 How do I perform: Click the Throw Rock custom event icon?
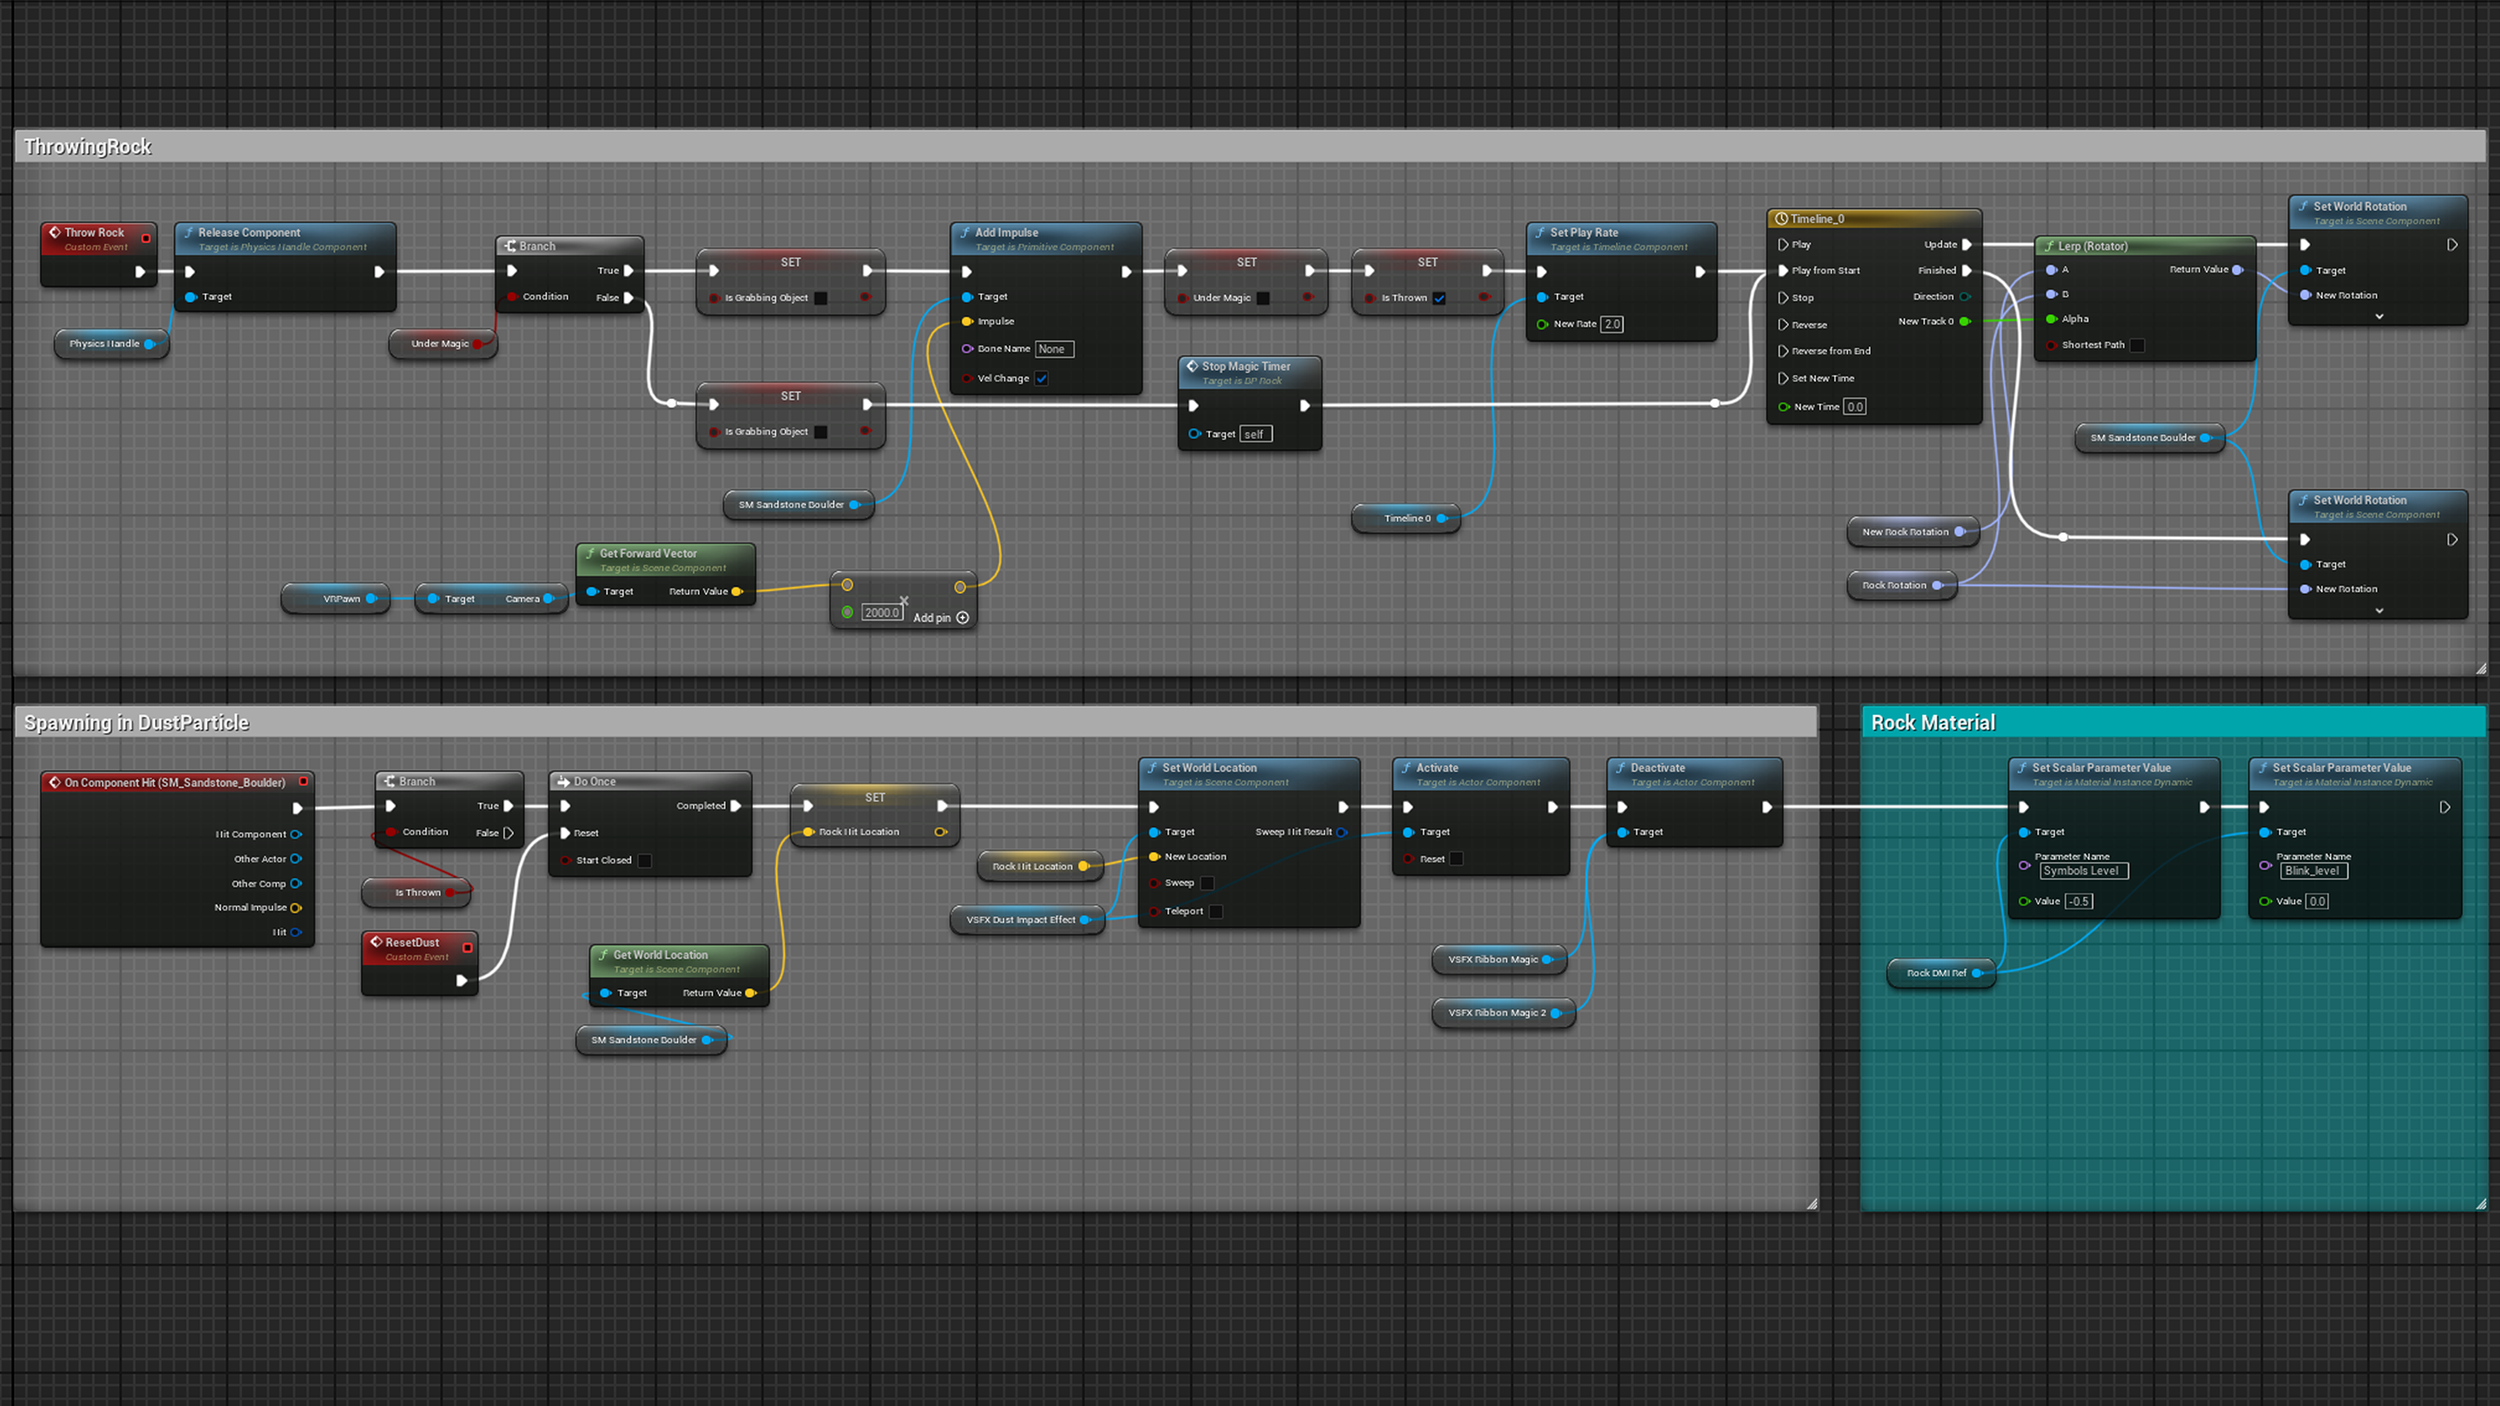pyautogui.click(x=55, y=232)
